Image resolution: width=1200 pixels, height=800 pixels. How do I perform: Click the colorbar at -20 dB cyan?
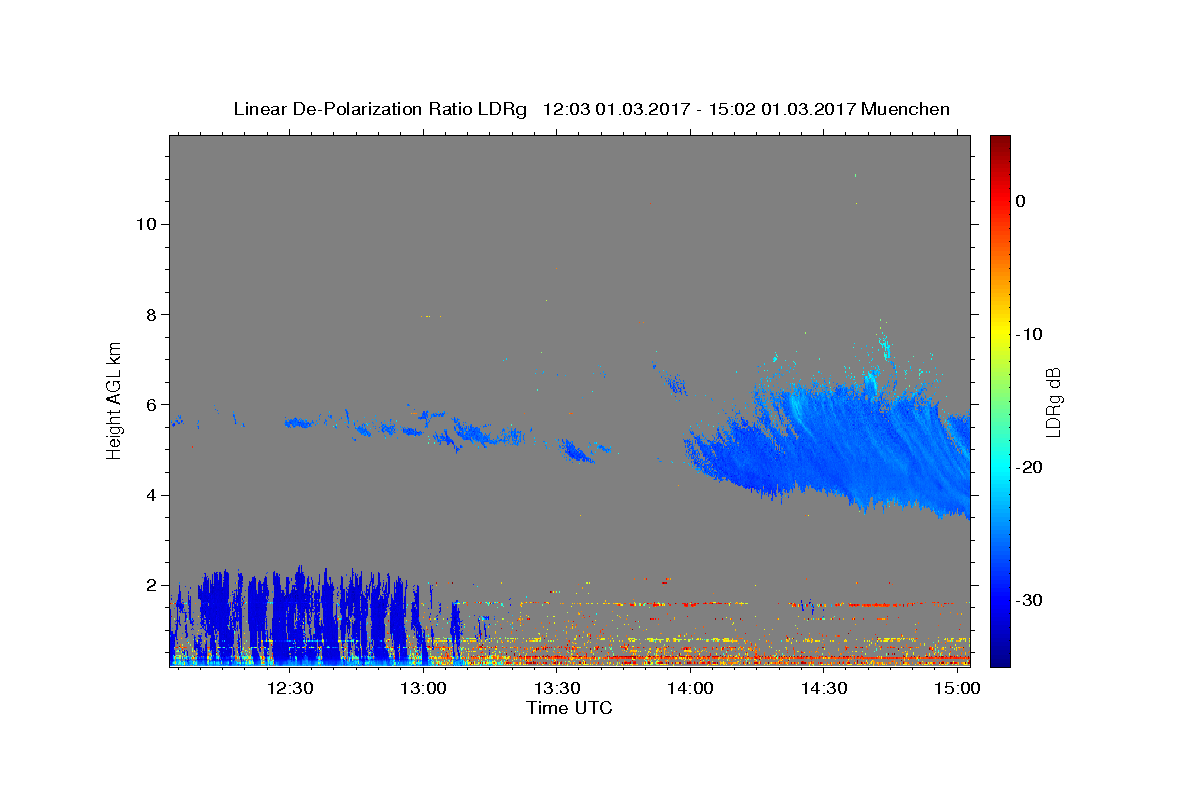[x=1000, y=467]
